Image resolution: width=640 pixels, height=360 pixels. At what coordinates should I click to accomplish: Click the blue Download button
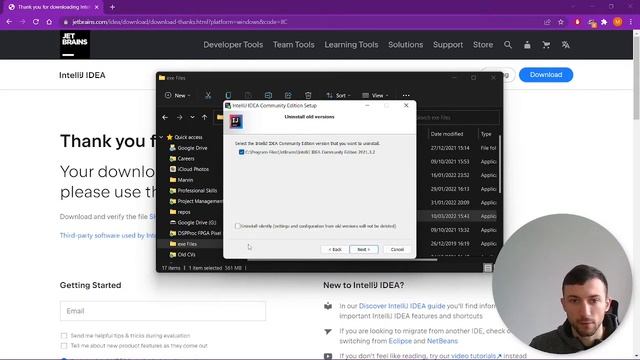[546, 75]
